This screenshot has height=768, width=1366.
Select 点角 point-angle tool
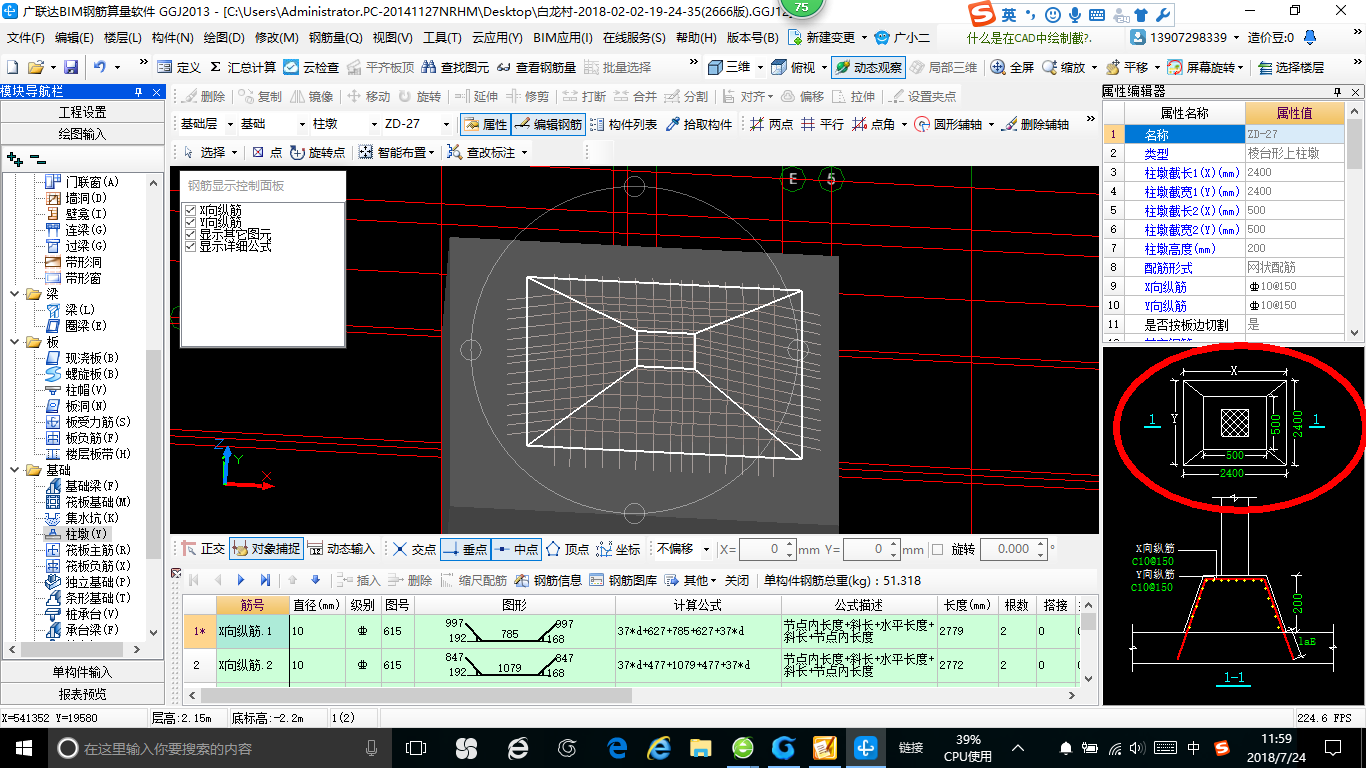point(873,125)
